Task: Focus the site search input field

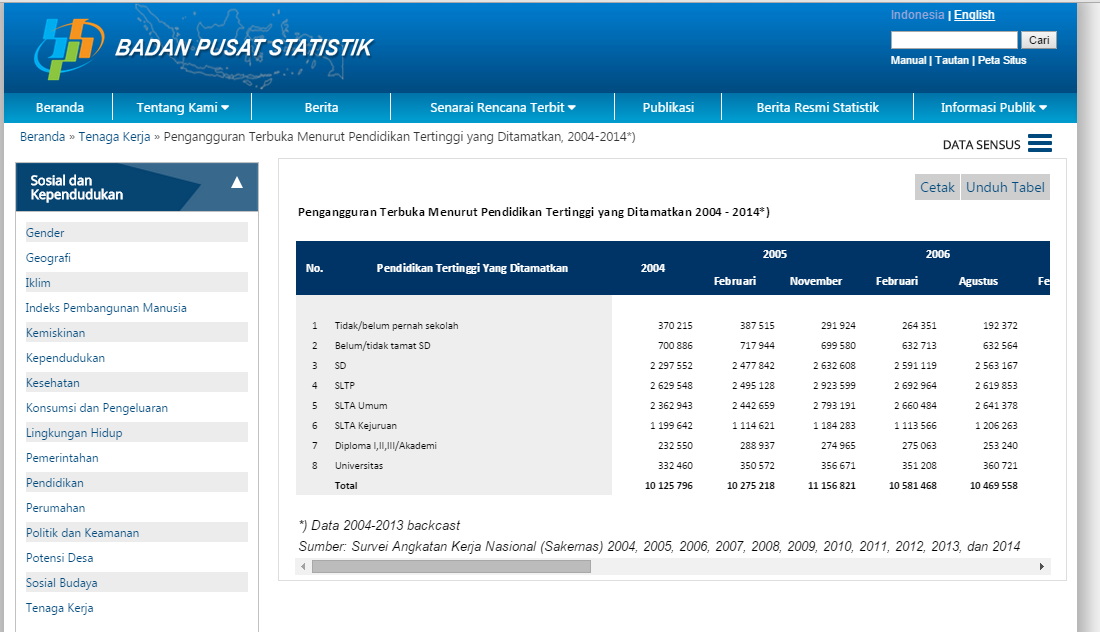Action: (x=954, y=40)
